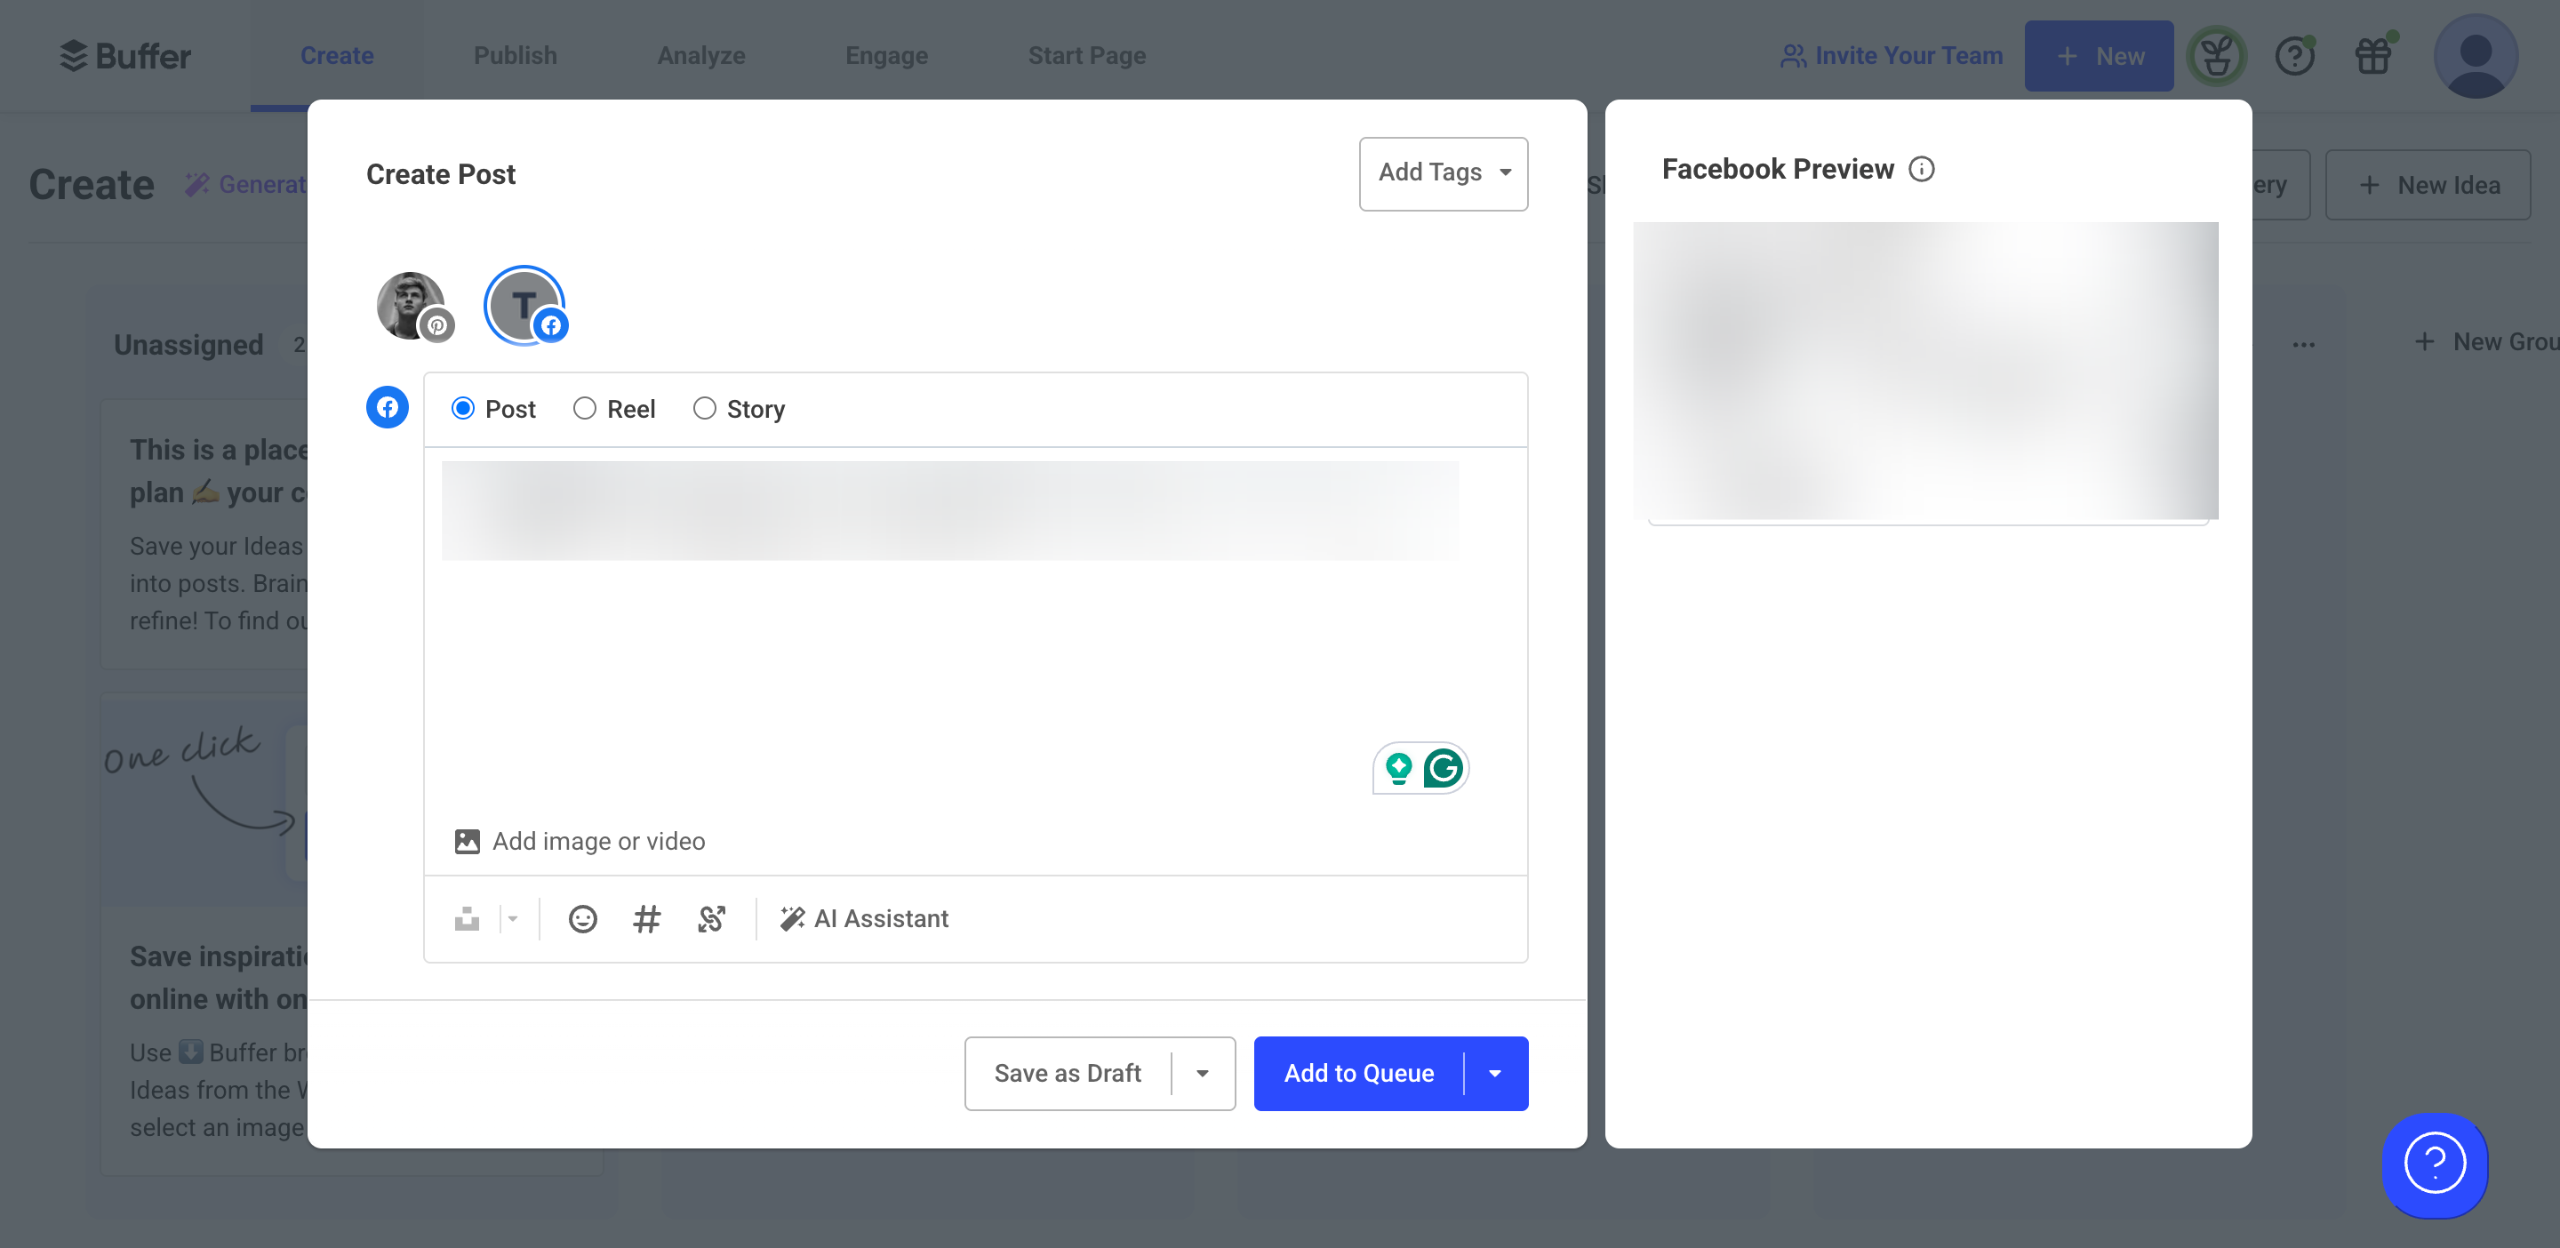Switch to the Publish tab

click(515, 56)
